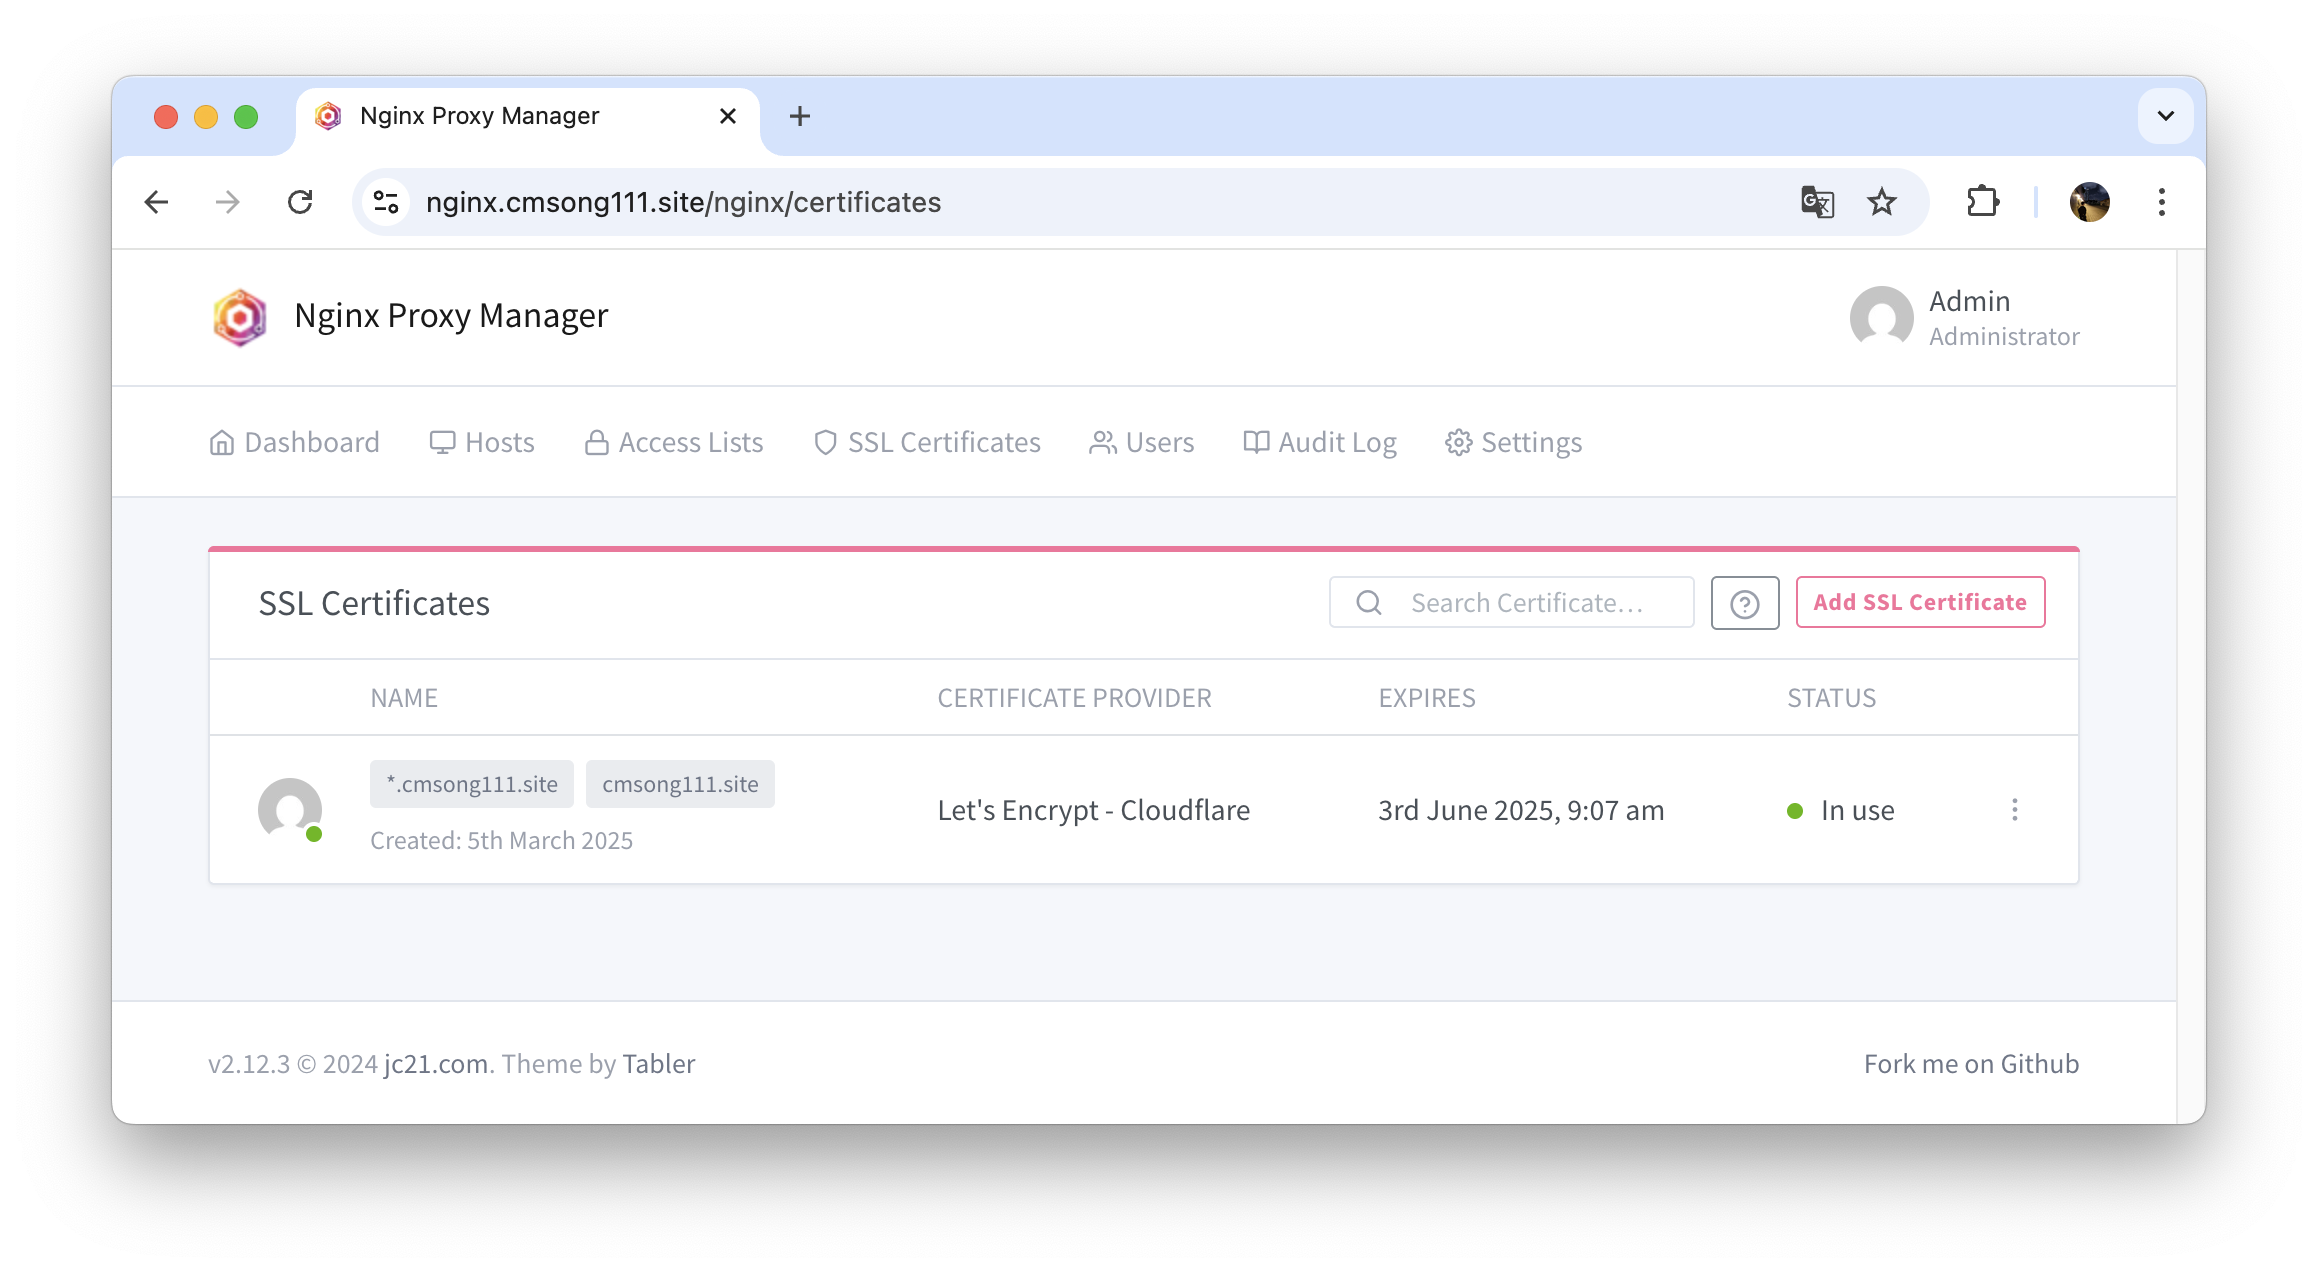Go to the Audit Log tab
The width and height of the screenshot is (2318, 1272).
point(1319,442)
